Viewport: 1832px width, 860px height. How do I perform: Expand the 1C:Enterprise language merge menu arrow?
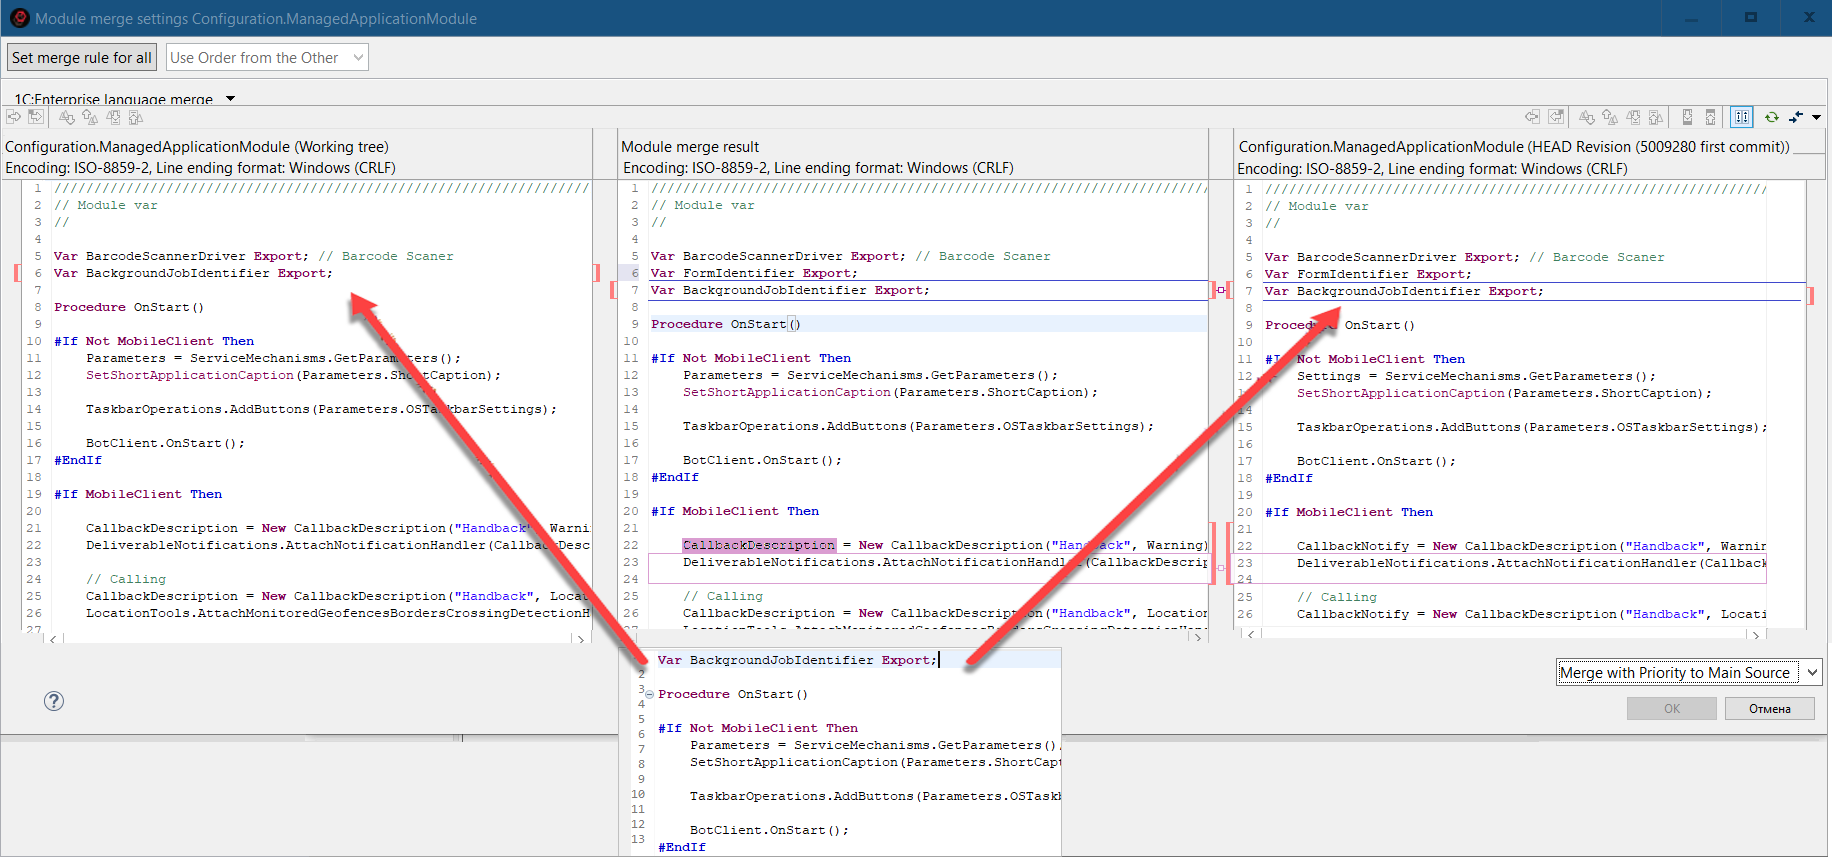(231, 99)
